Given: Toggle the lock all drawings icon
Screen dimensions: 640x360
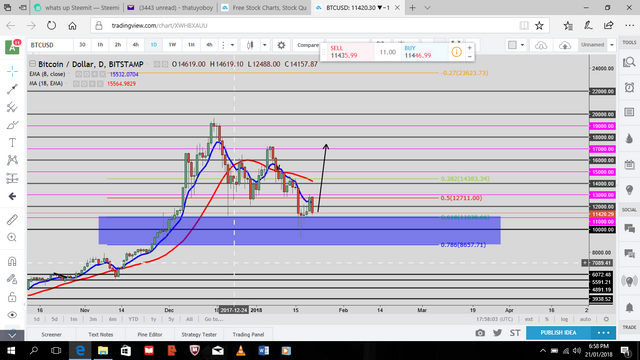Looking at the screenshot, I should coord(12,297).
